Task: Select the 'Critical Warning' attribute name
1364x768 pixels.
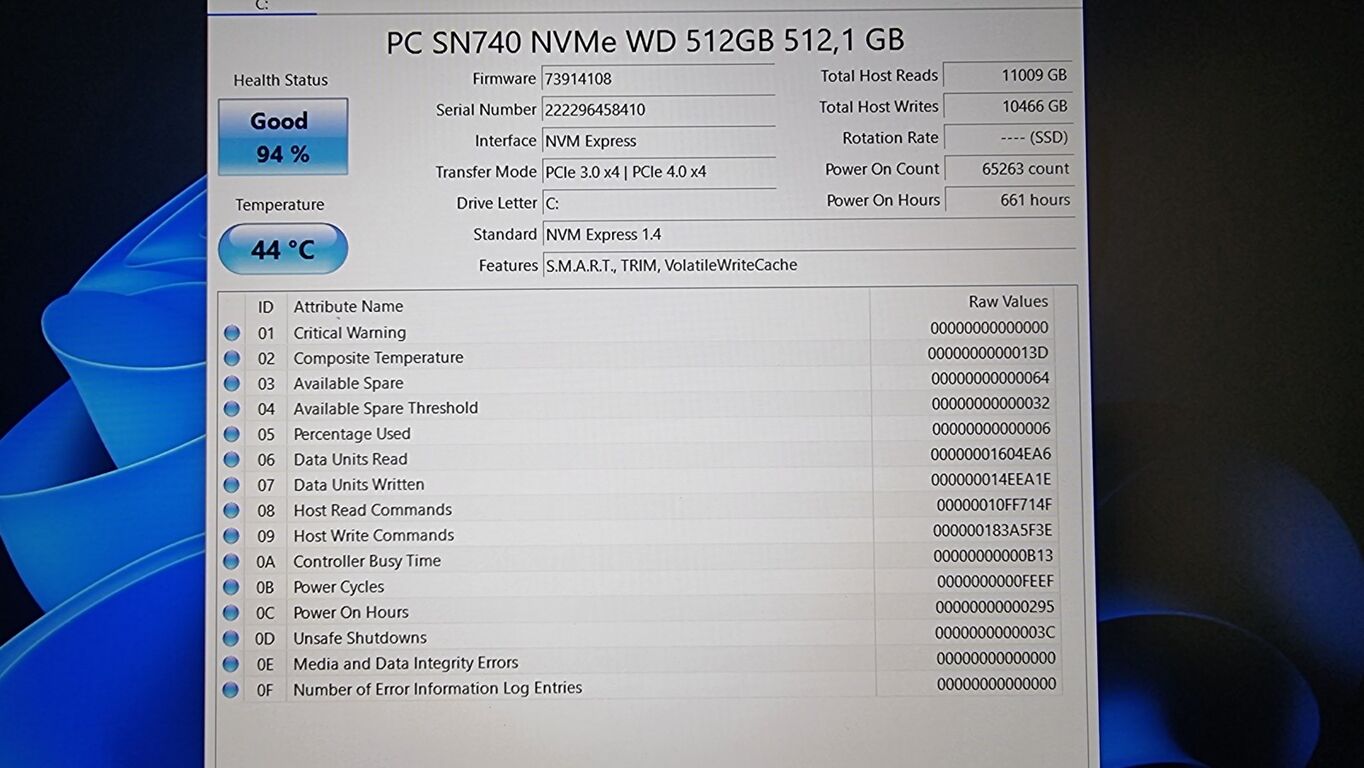Action: click(x=349, y=333)
